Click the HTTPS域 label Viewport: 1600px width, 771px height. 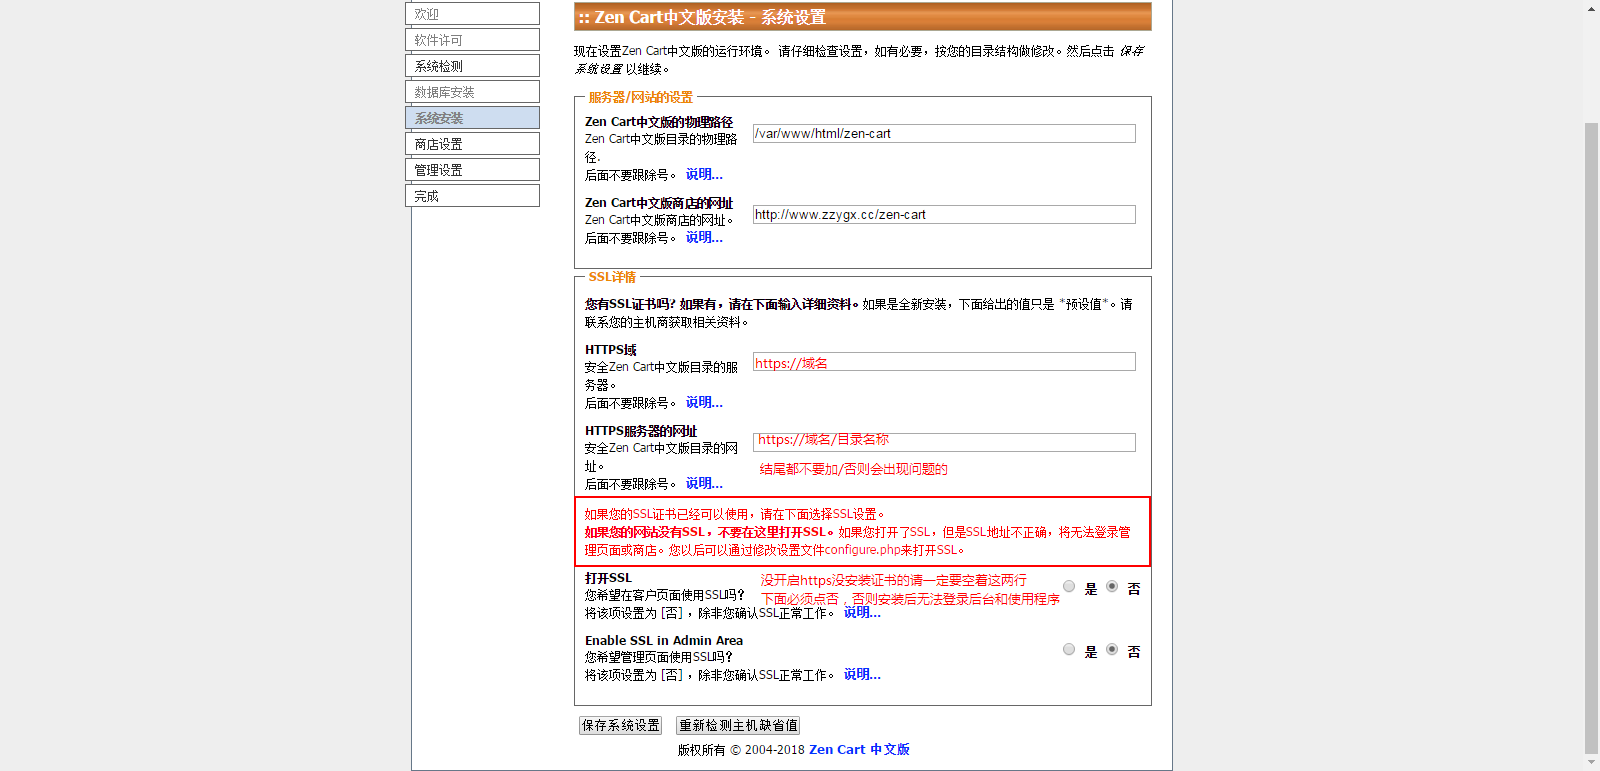pos(611,350)
